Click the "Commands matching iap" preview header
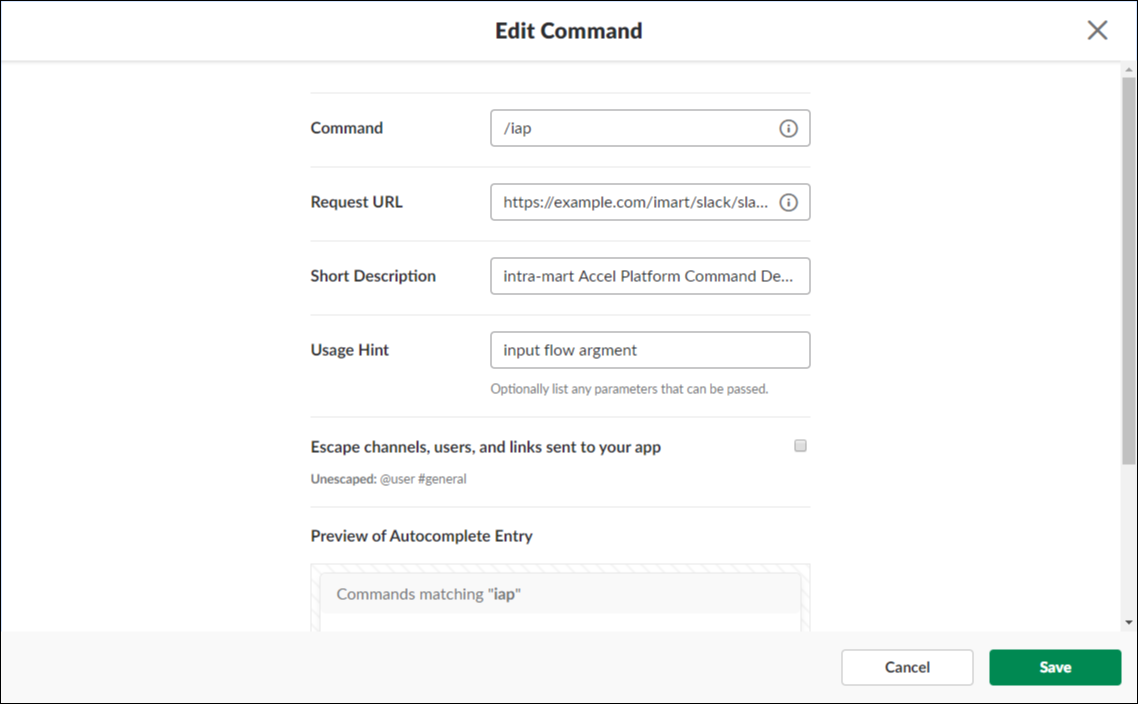Viewport: 1138px width, 704px height. pos(429,594)
